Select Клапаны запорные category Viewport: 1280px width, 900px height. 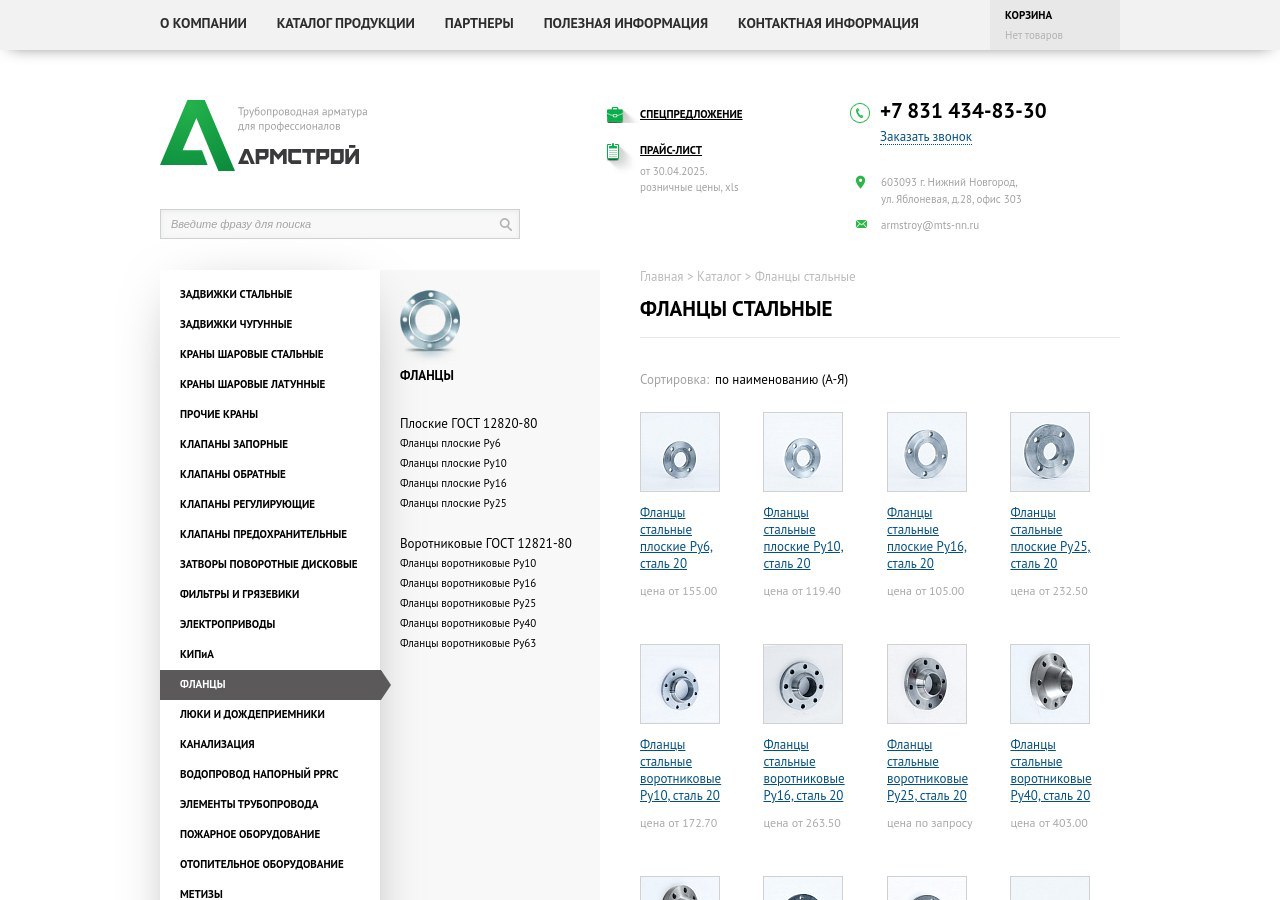pos(270,444)
